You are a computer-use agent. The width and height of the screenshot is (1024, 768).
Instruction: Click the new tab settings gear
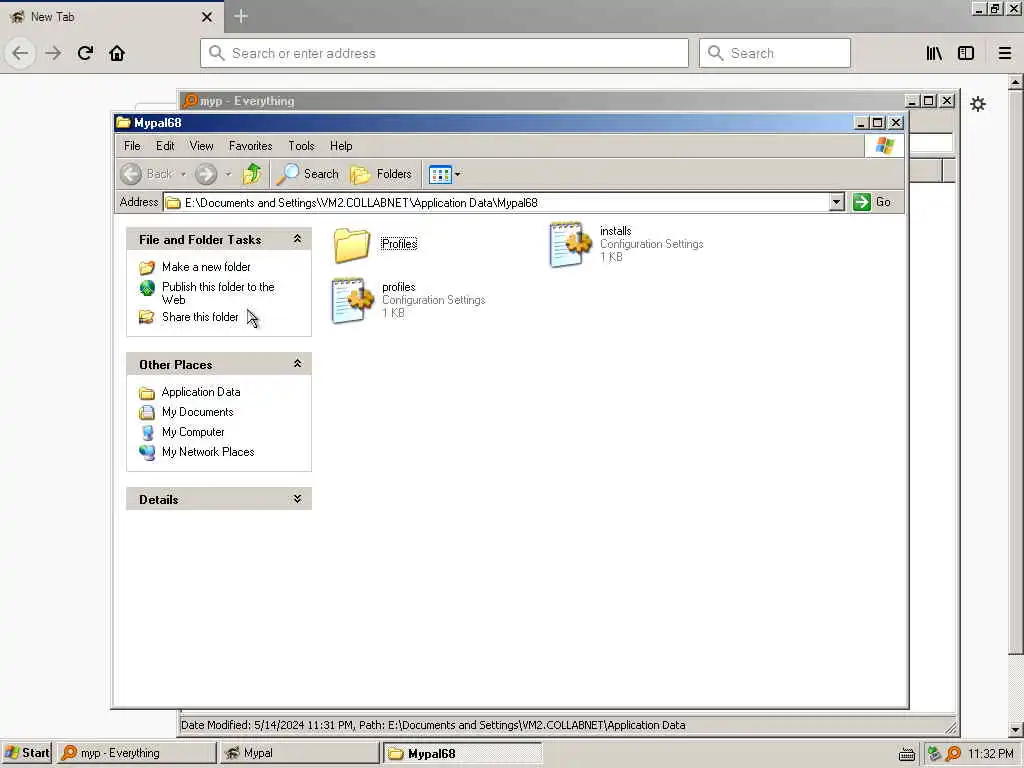pyautogui.click(x=978, y=104)
